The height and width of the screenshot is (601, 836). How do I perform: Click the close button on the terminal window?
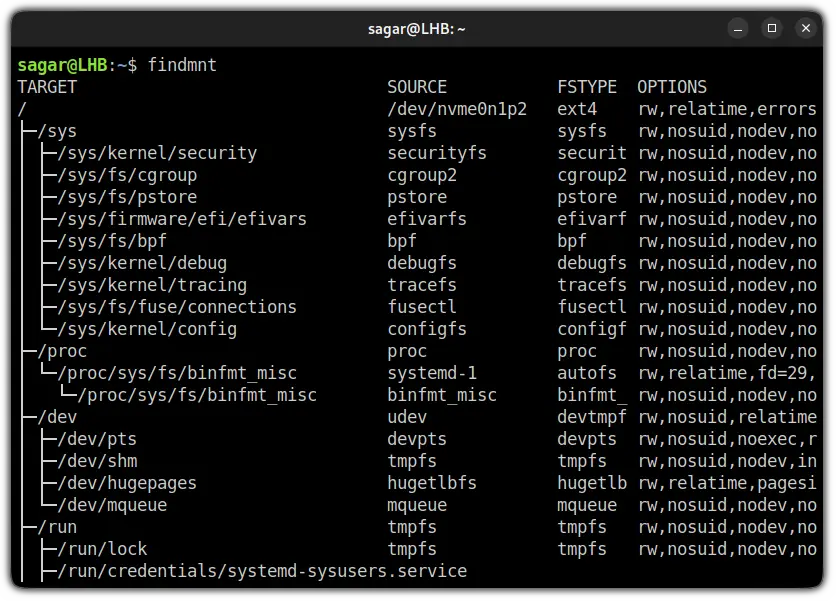(806, 28)
